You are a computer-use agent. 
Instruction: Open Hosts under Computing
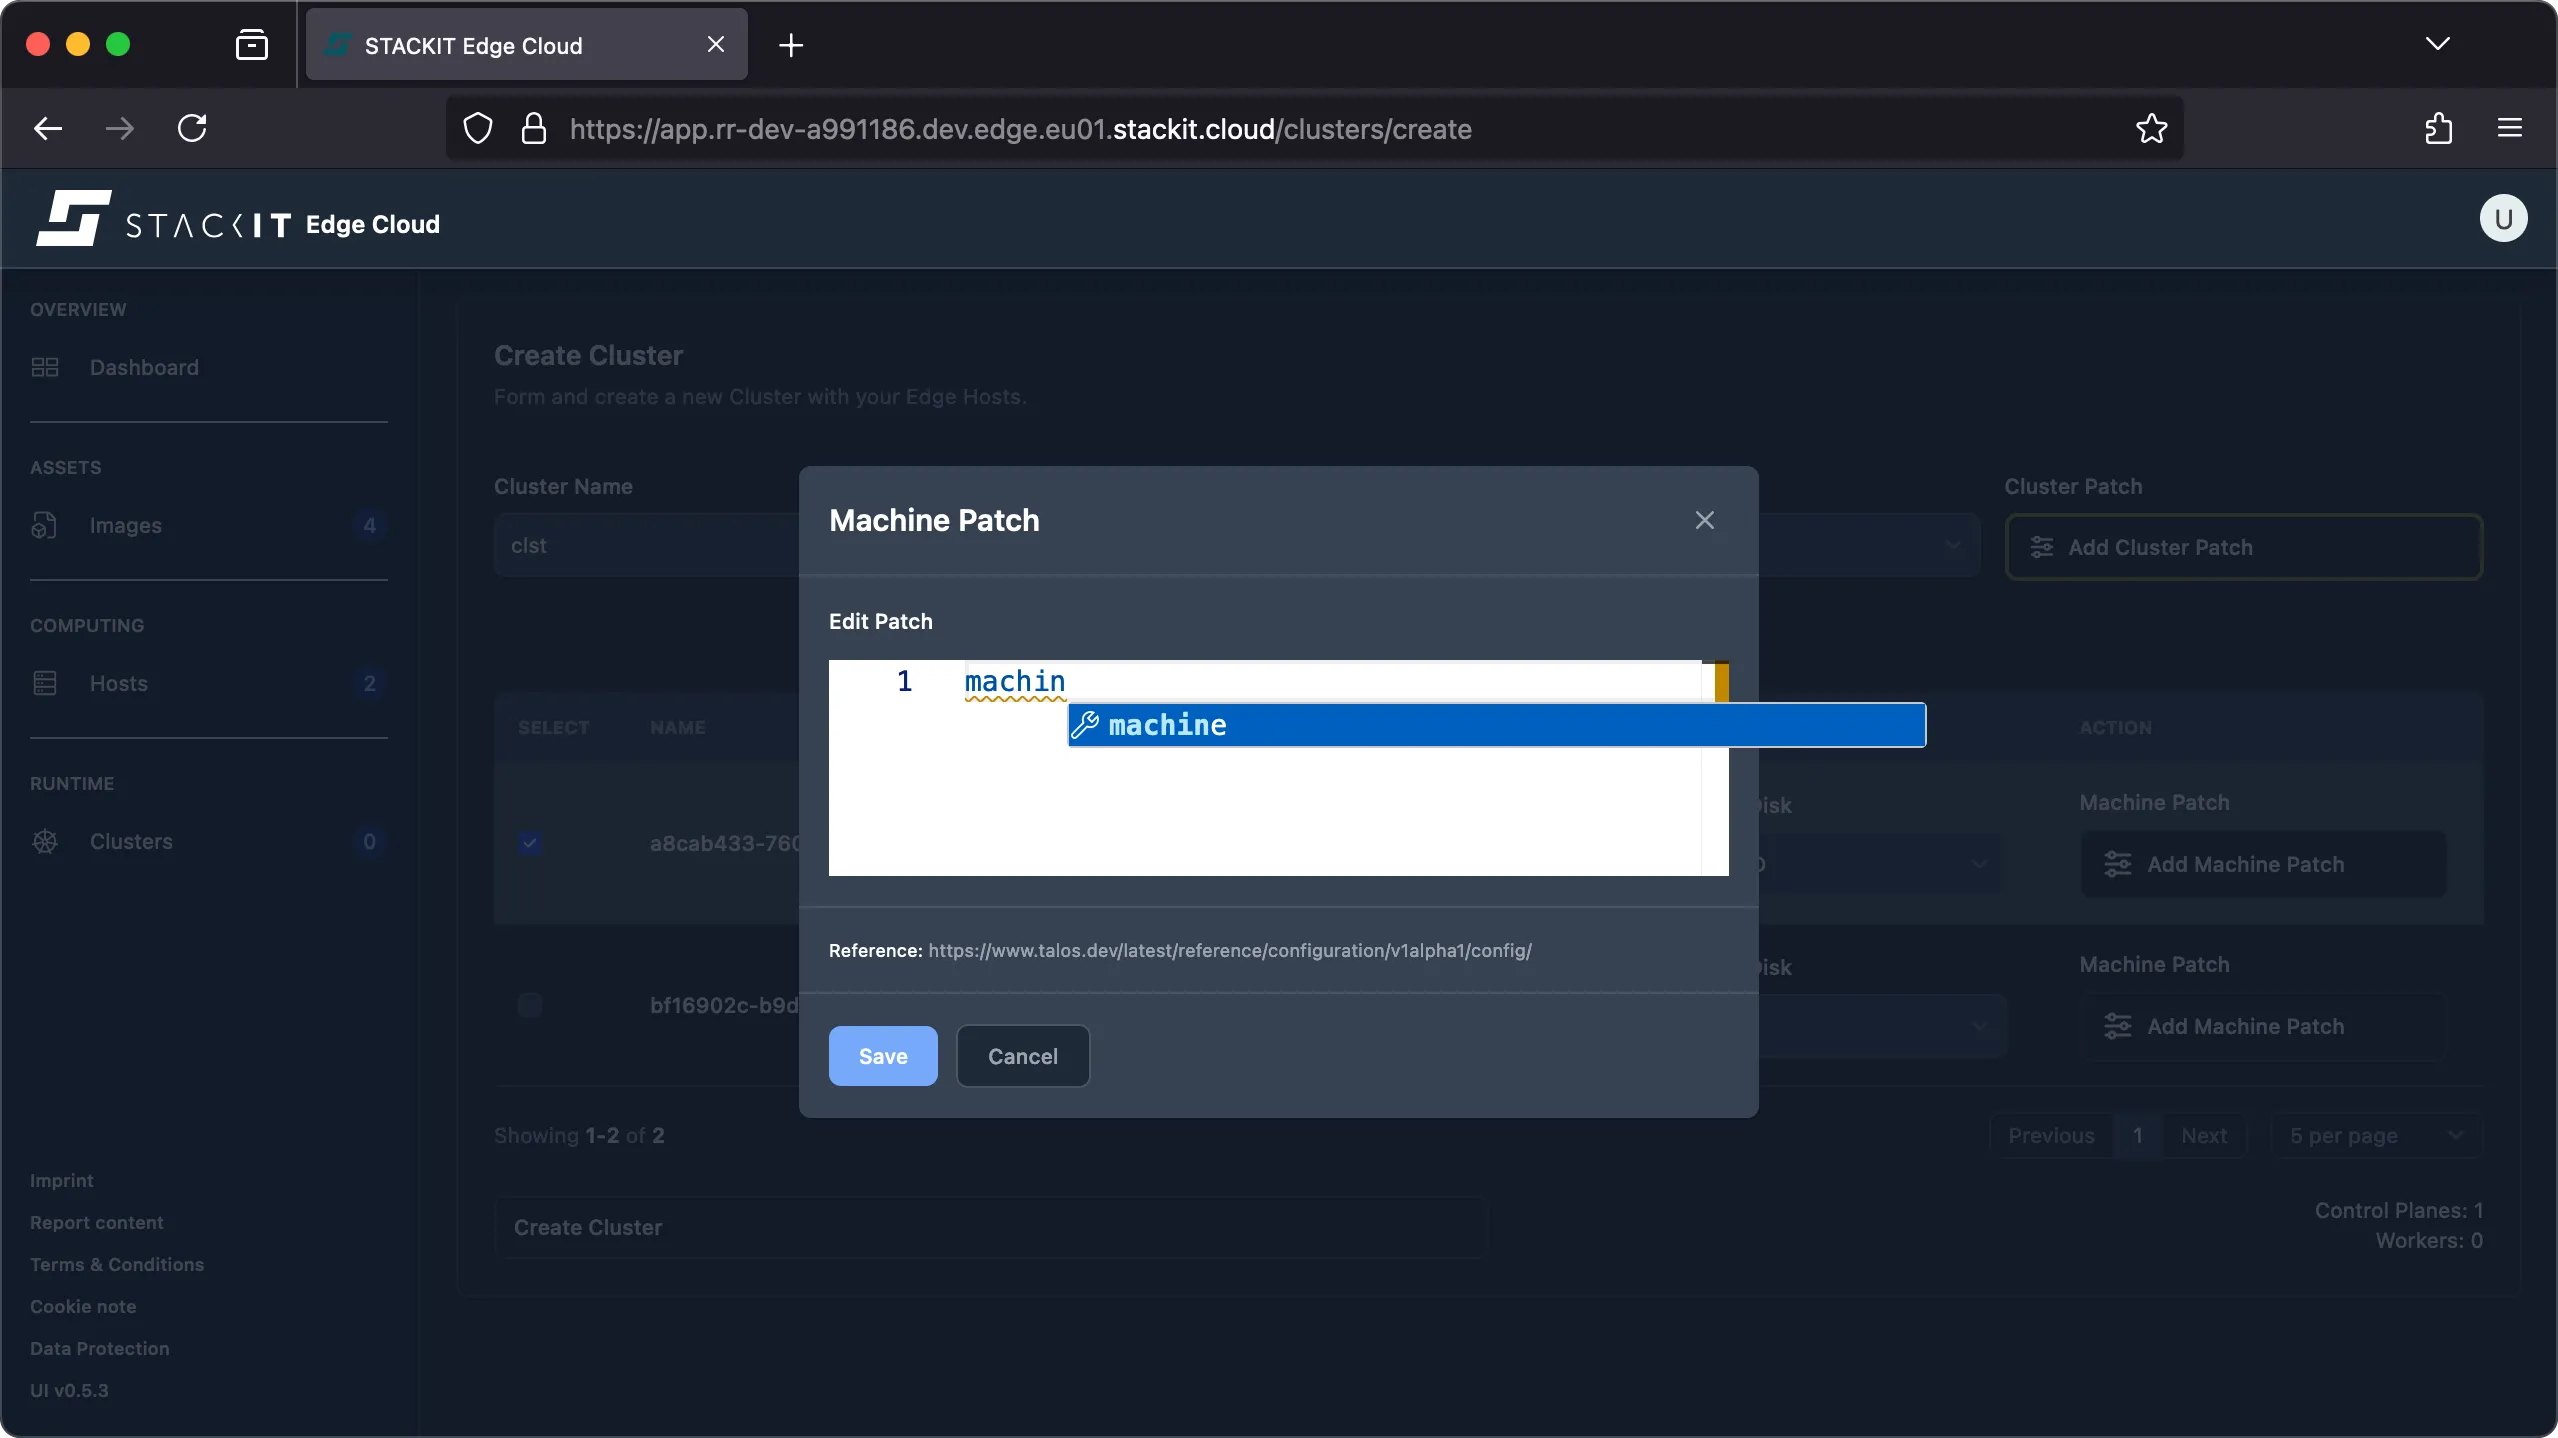tap(119, 683)
